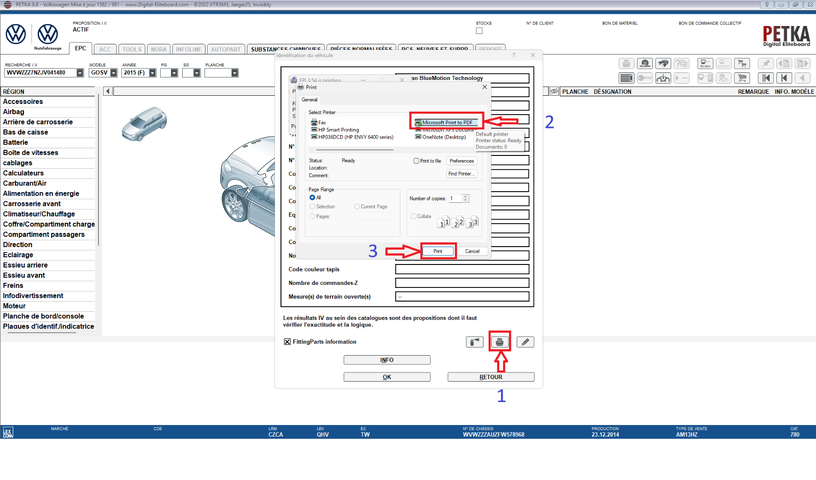Switch to the INFOLINE tab
Screen dimensions: 816x480
click(x=188, y=49)
